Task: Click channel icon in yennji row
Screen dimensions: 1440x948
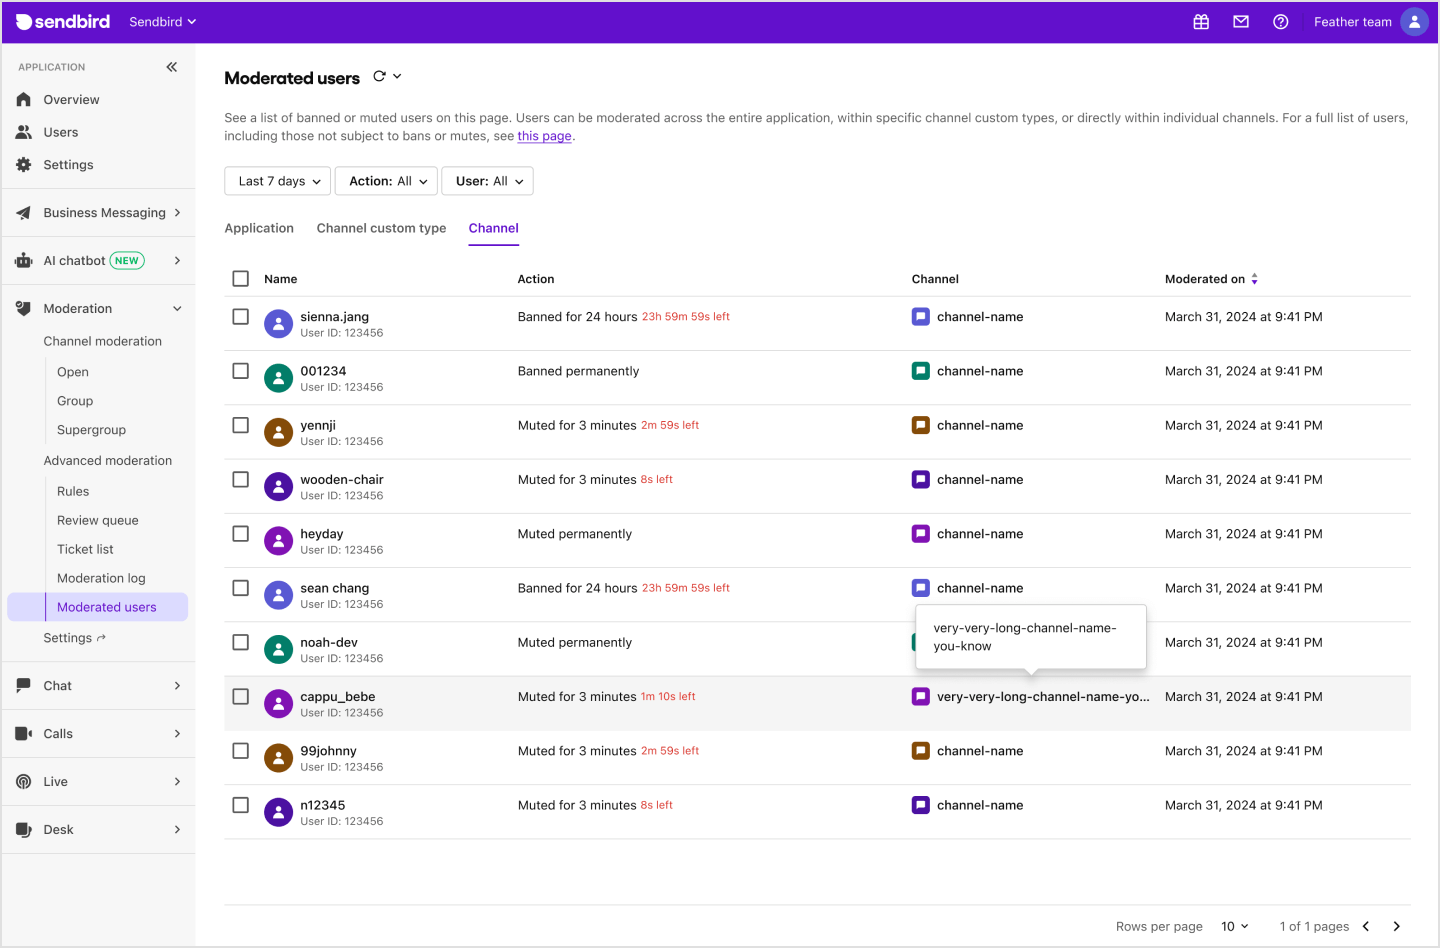Action: (921, 425)
